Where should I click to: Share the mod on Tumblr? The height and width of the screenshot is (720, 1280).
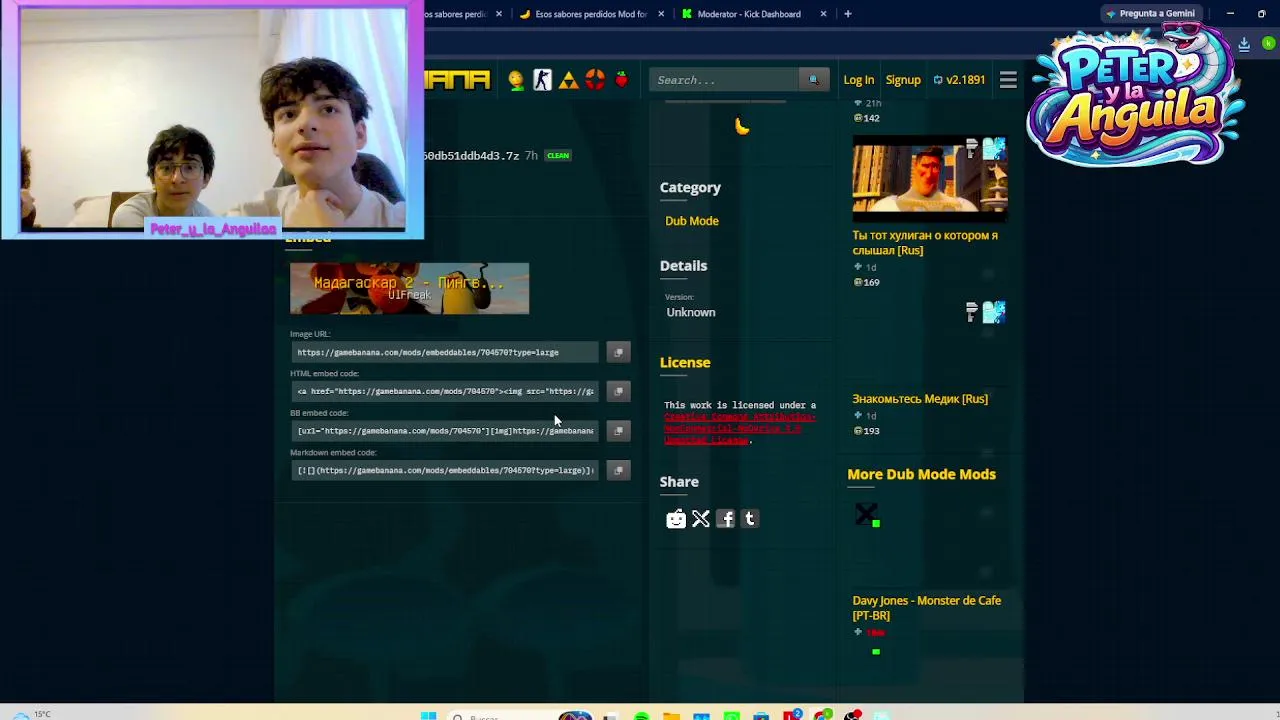[x=750, y=519]
